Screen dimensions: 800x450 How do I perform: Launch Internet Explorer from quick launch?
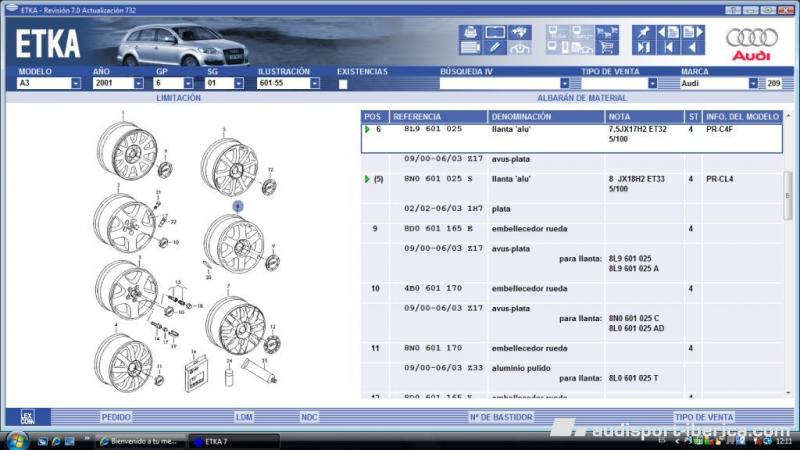(x=56, y=441)
